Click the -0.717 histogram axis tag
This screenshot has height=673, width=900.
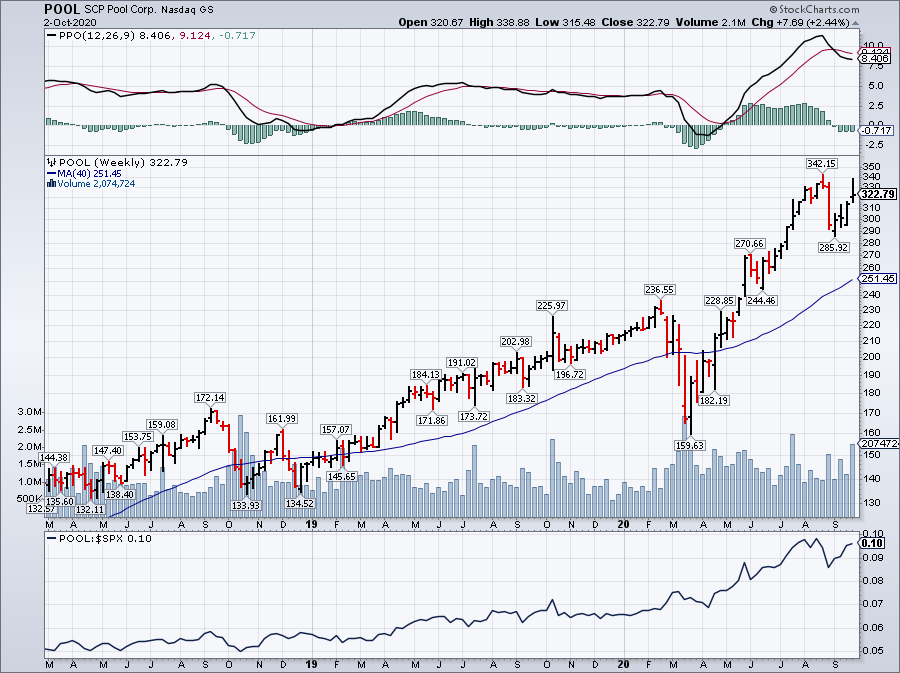click(876, 130)
